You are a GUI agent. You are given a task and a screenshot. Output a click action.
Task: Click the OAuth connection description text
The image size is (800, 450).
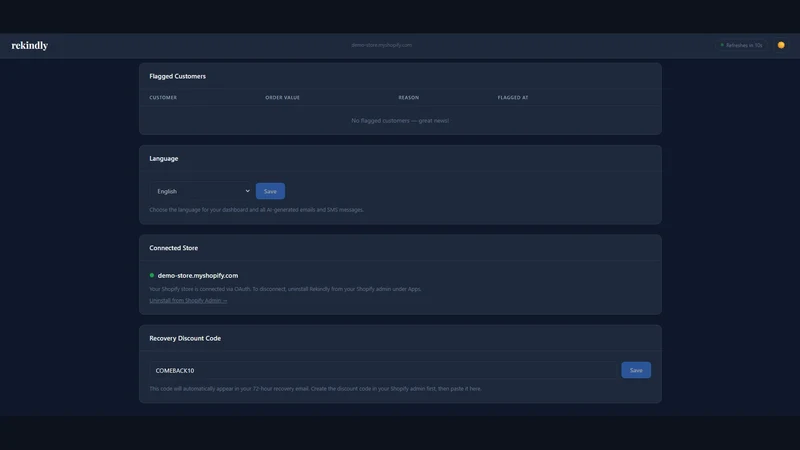click(x=285, y=289)
